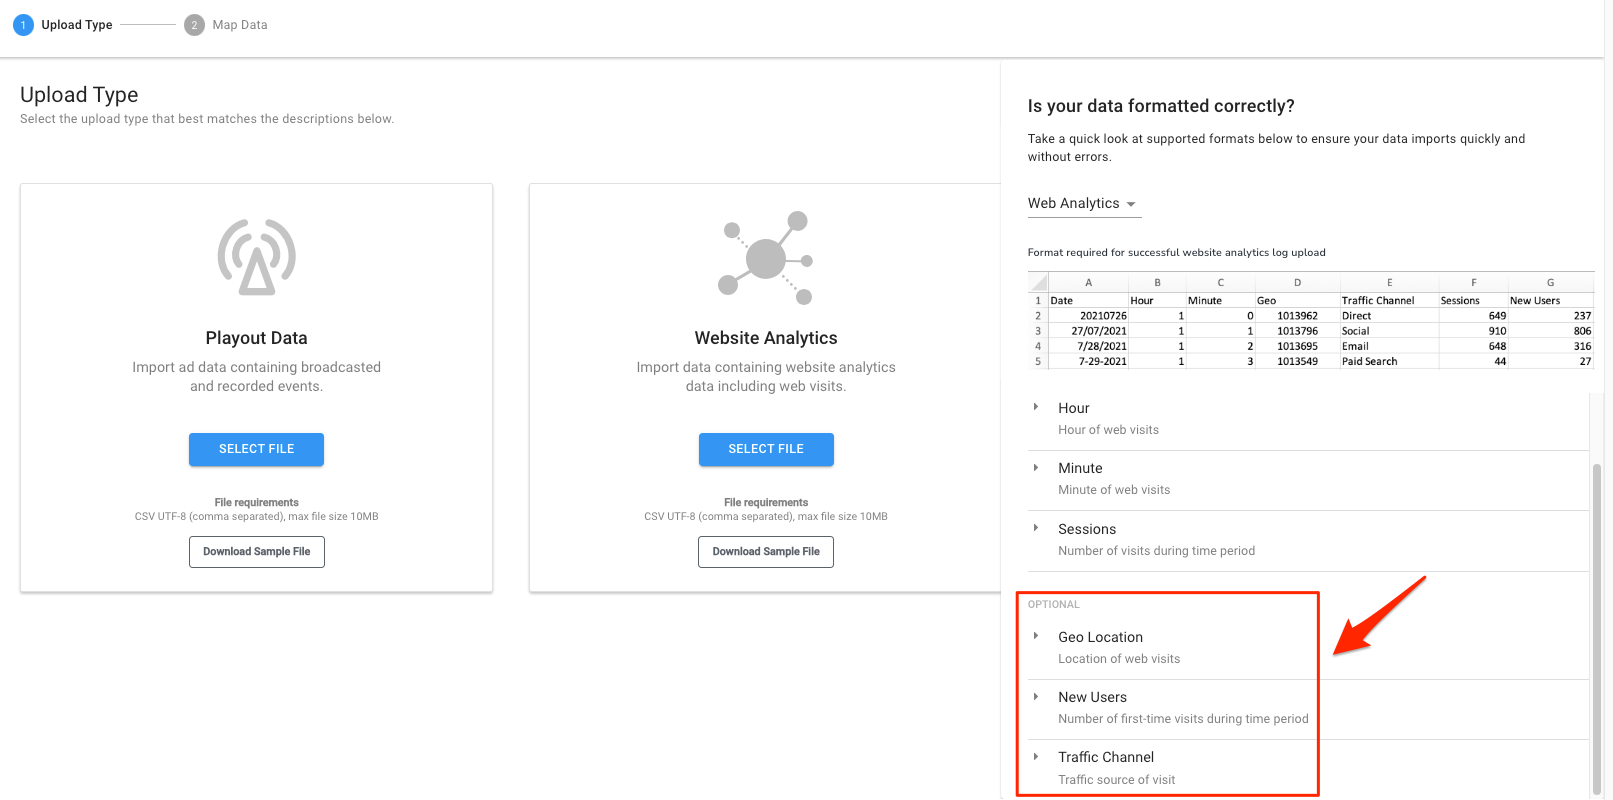This screenshot has width=1613, height=800.
Task: Expand the Hour field description
Action: [x=1036, y=407]
